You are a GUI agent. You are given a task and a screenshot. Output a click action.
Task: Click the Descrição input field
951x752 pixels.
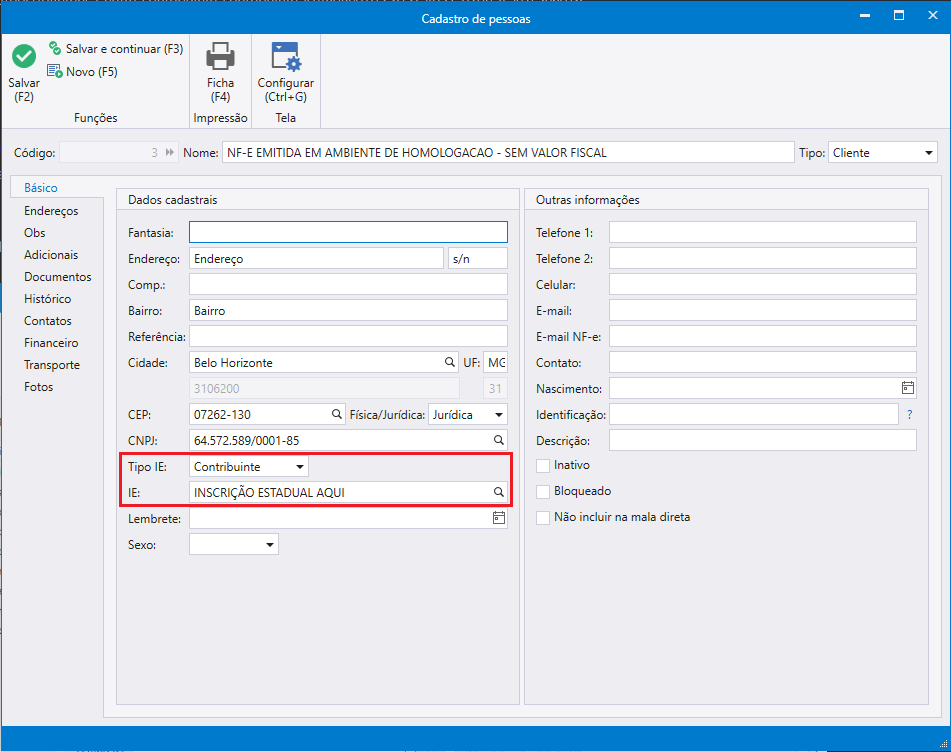coord(763,440)
